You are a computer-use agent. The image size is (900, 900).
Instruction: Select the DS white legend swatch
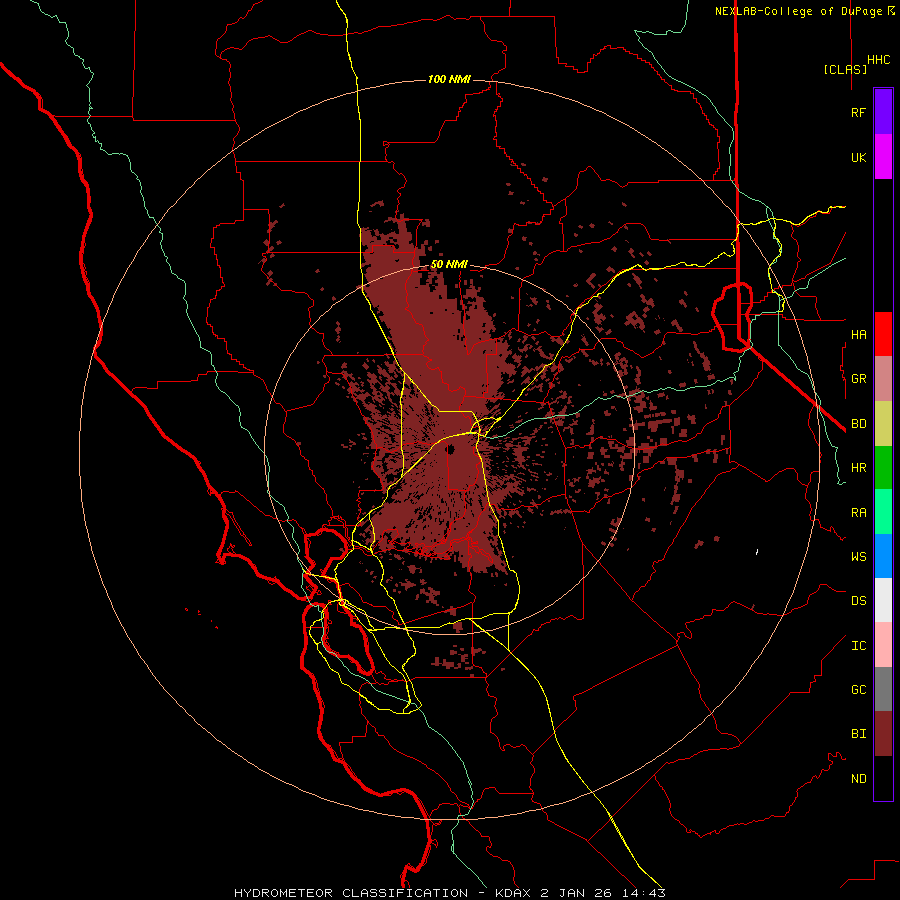pyautogui.click(x=883, y=600)
